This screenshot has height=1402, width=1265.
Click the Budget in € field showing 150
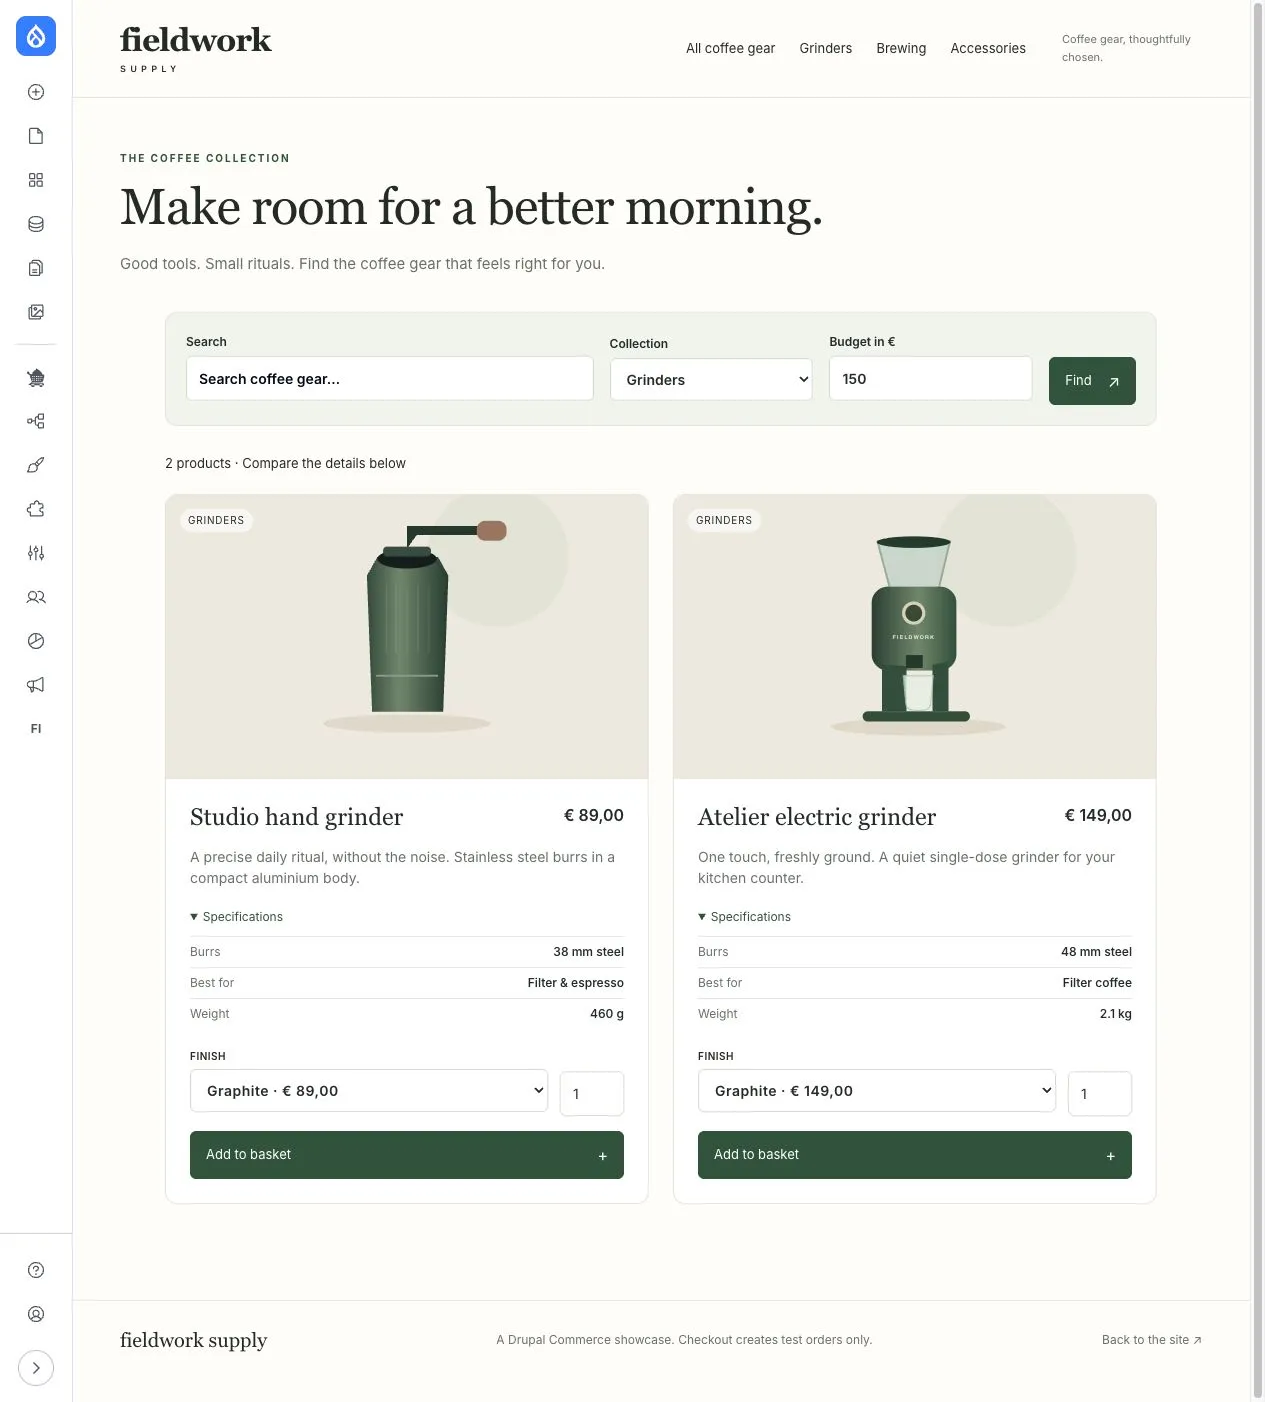[930, 379]
